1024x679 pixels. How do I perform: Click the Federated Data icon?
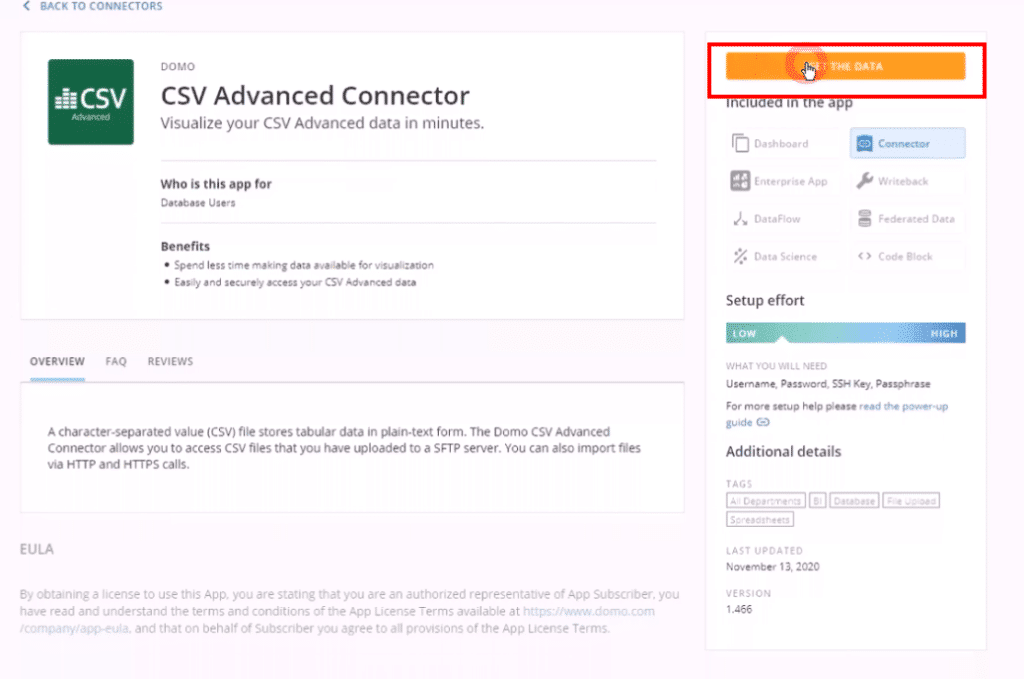tap(865, 219)
